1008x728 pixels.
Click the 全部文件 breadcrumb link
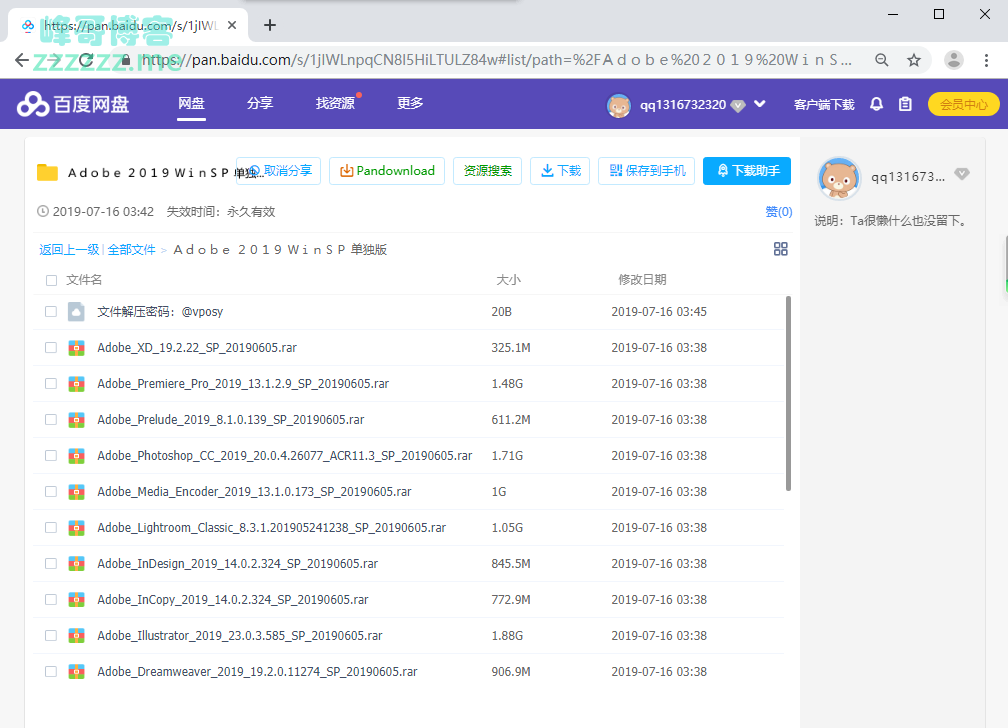[x=132, y=250]
